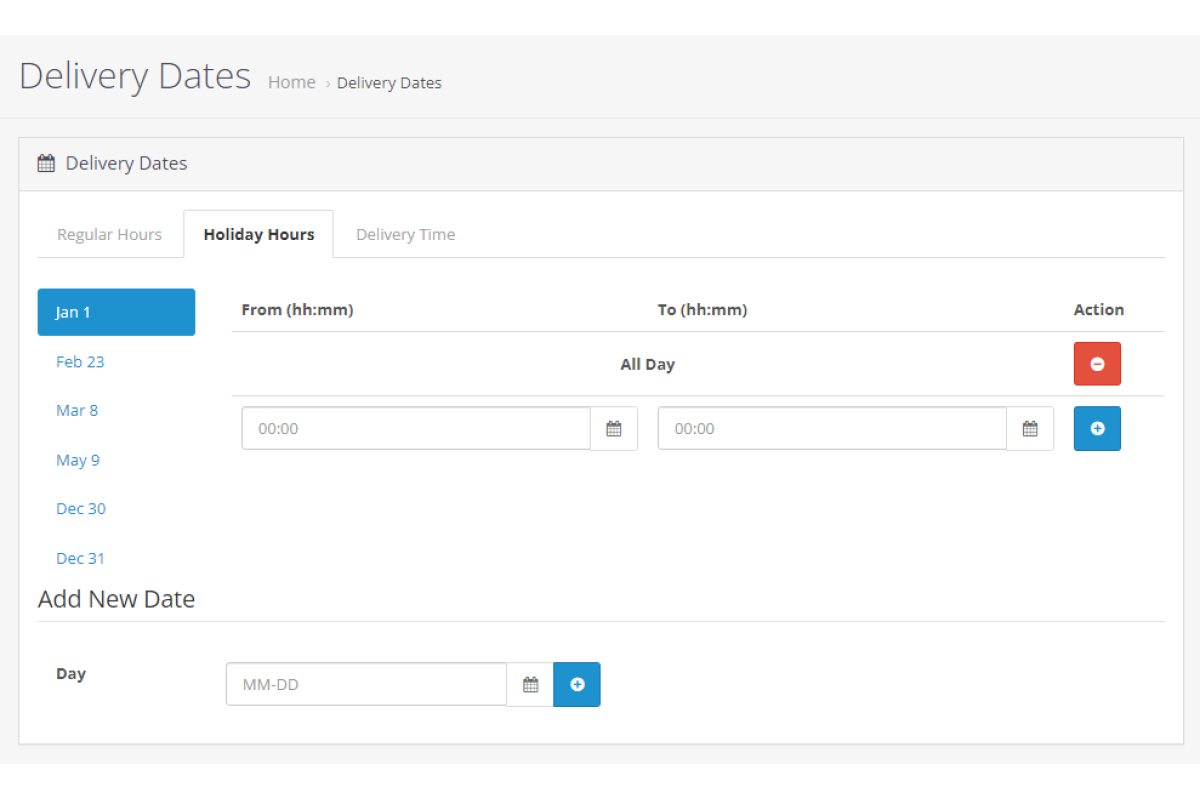Select Jan 1 holiday date
Screen dimensions: 1200x800
pyautogui.click(x=116, y=312)
